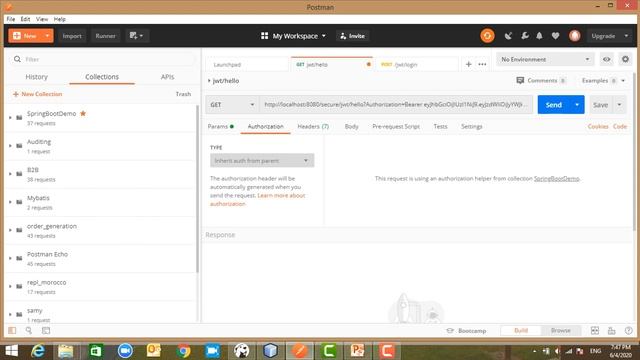Viewport: 640px width, 360px height.
Task: Switch to Browse mode
Action: [561, 331]
